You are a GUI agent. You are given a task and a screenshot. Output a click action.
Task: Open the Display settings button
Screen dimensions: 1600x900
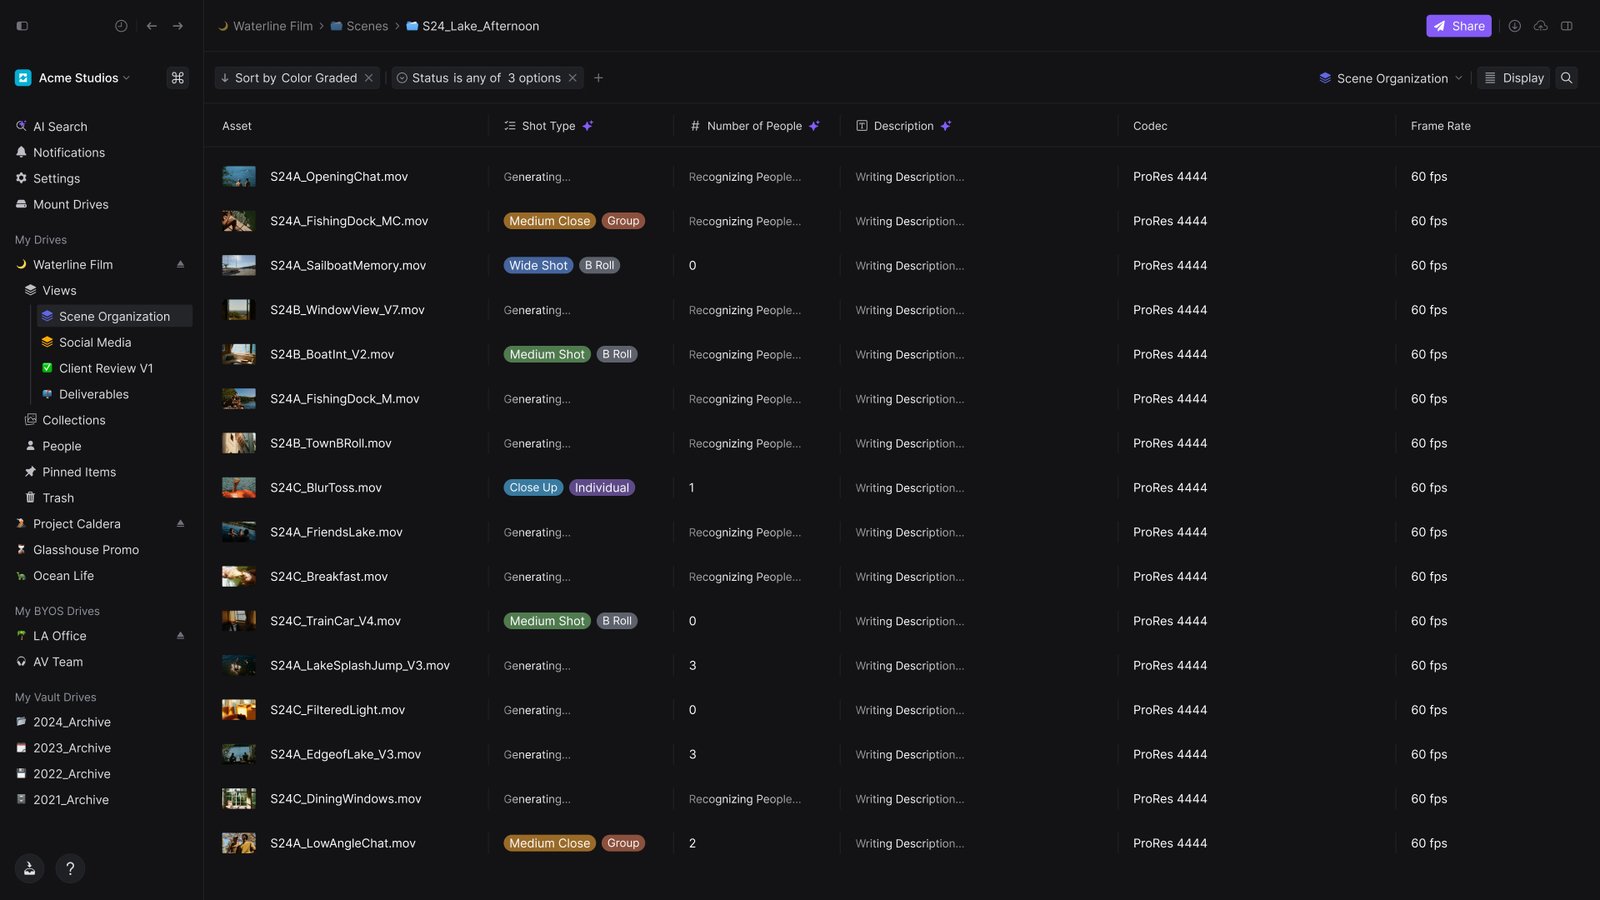pyautogui.click(x=1513, y=77)
